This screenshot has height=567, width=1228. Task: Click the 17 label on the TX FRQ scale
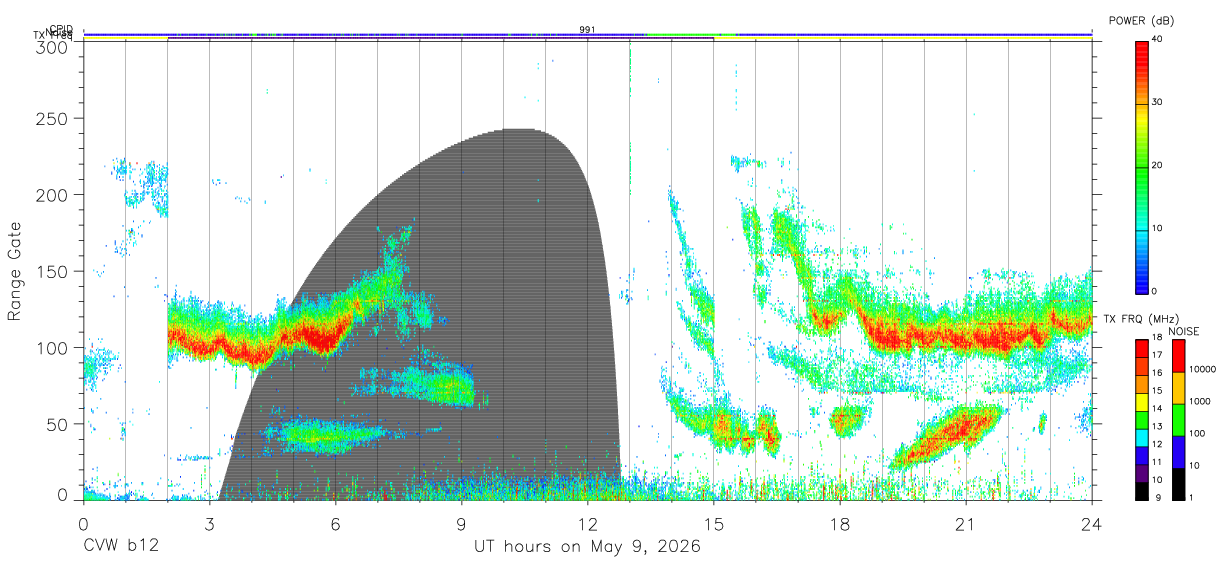1156,356
